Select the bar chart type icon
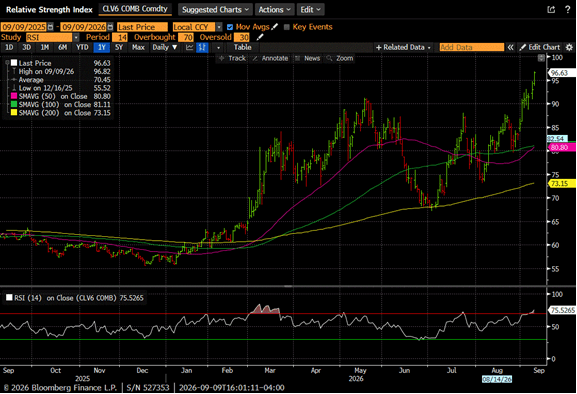The height and width of the screenshot is (394, 577). coord(202,47)
